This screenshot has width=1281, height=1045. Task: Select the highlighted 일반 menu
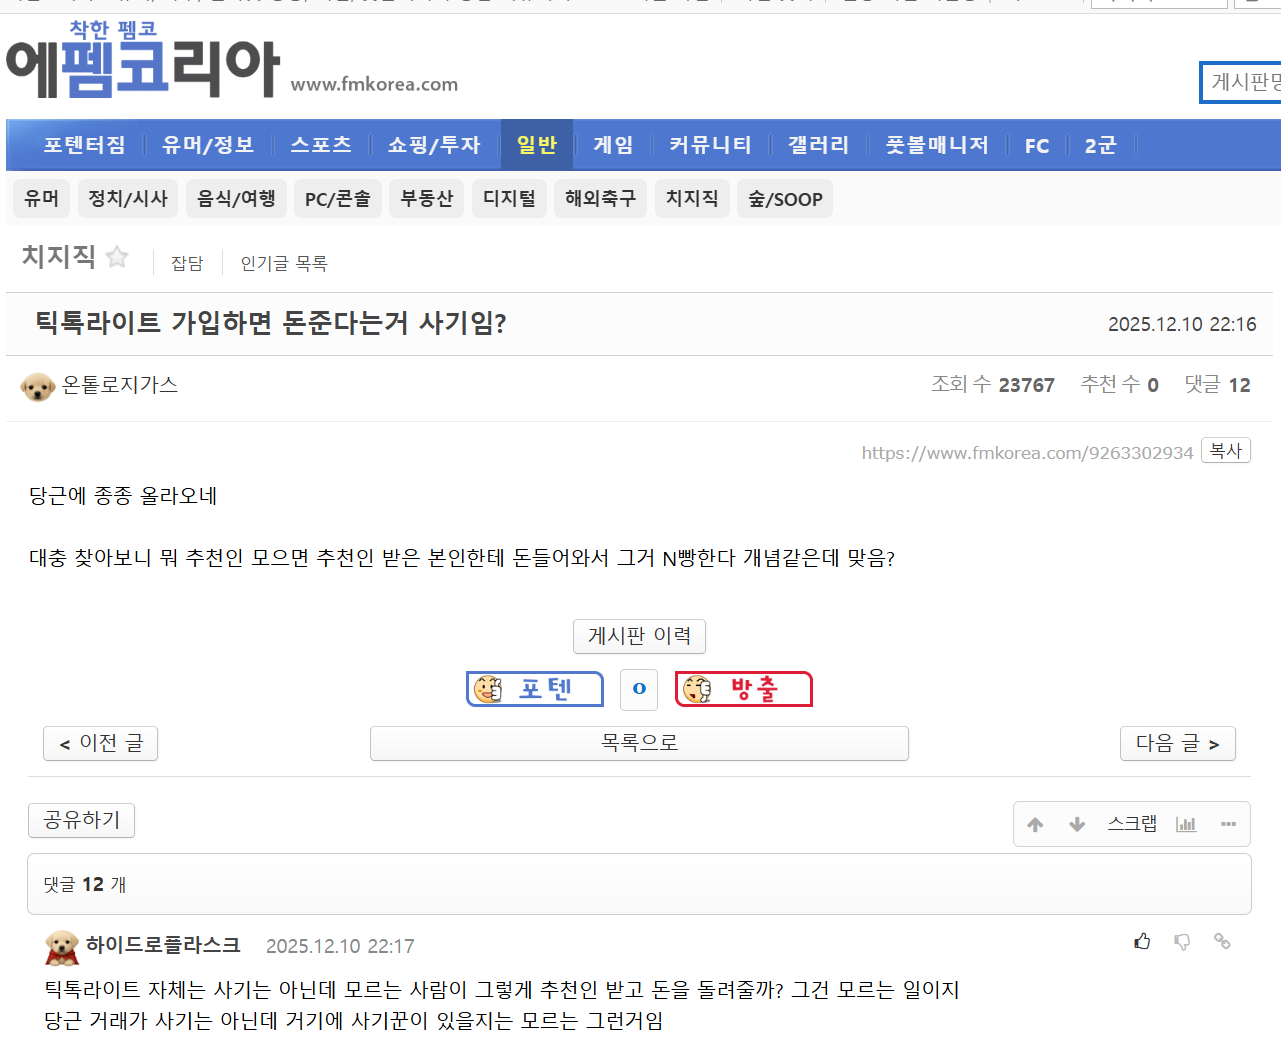point(537,145)
